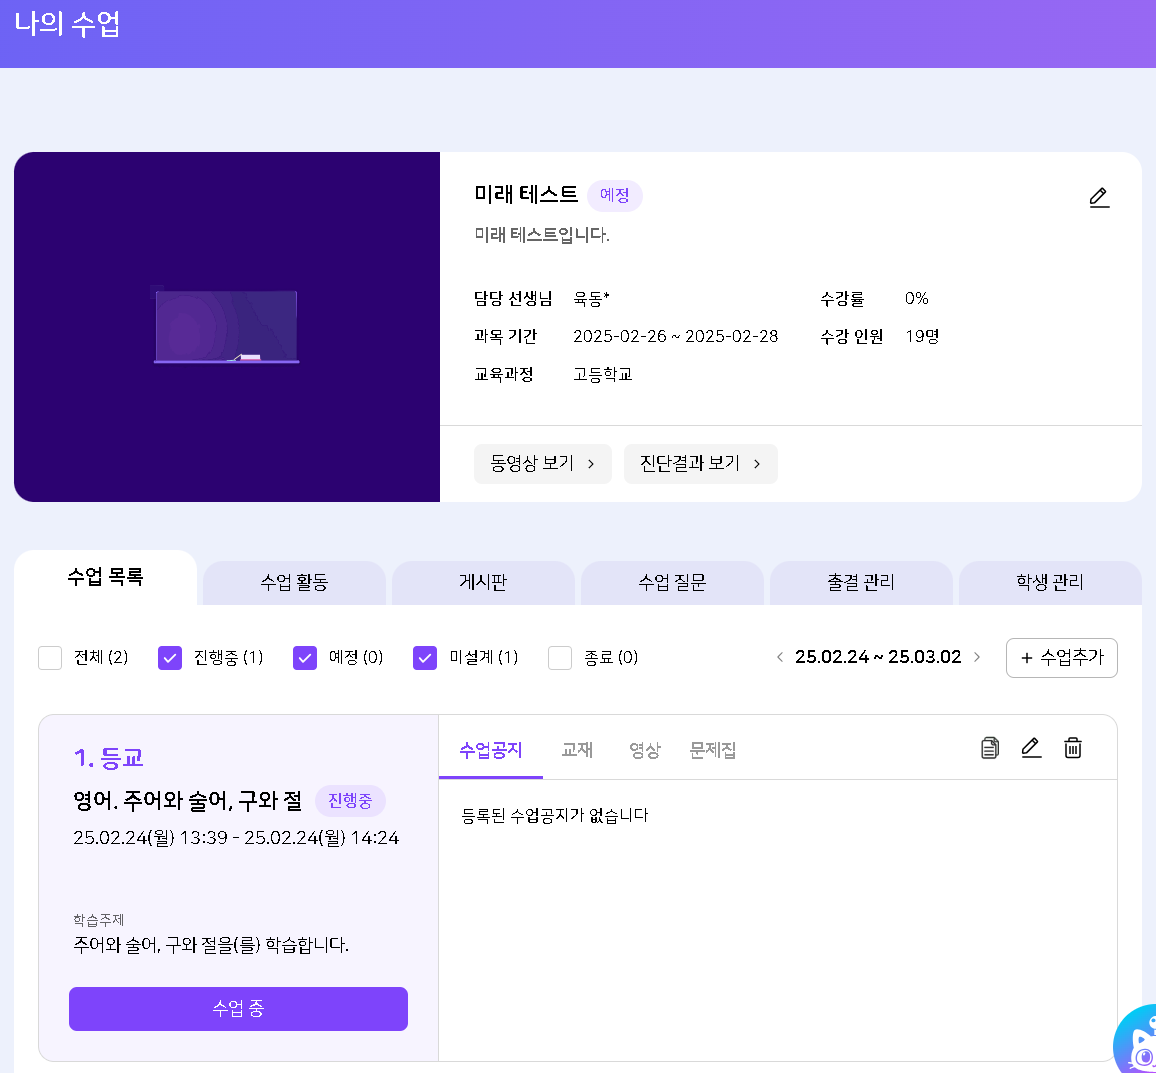Delete the lesson using the trash icon
The image size is (1156, 1073).
click(1073, 748)
